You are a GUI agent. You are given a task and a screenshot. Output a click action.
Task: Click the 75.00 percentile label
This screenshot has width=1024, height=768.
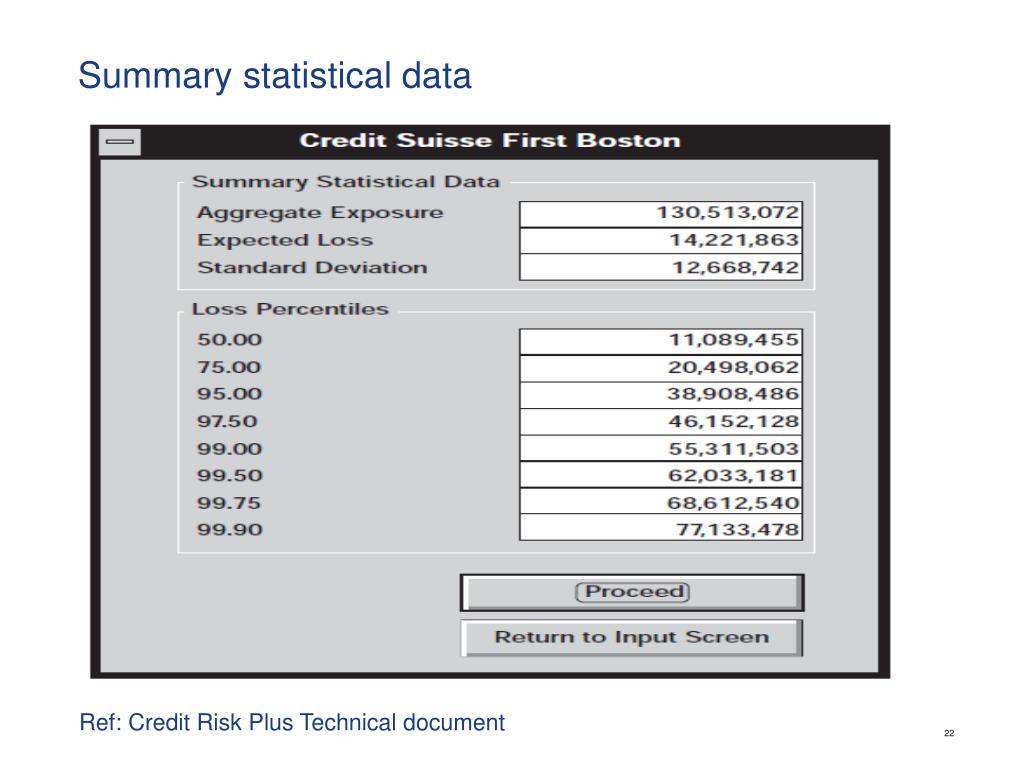229,367
